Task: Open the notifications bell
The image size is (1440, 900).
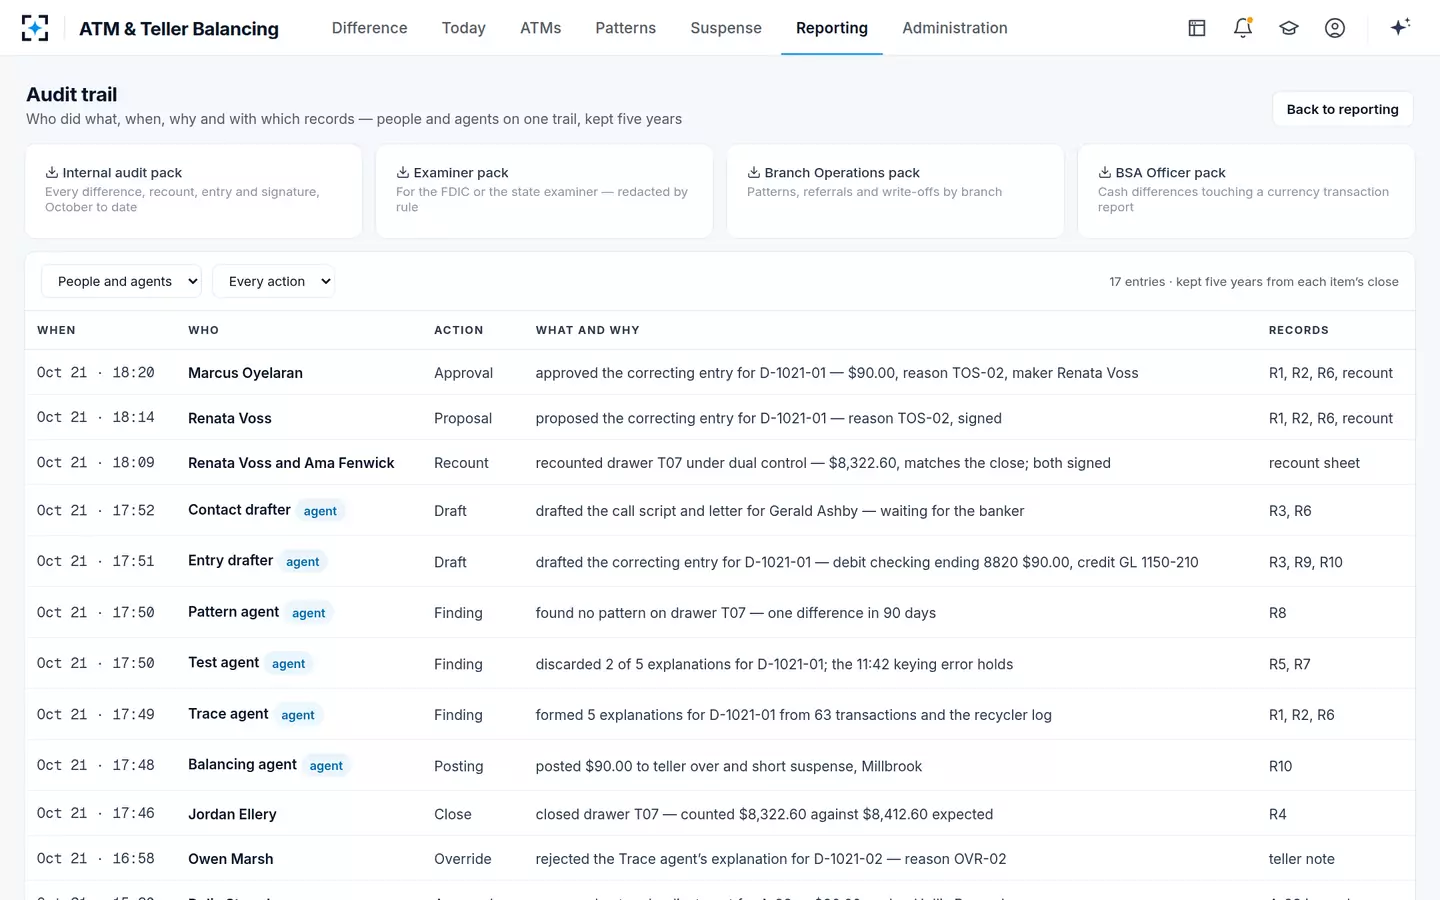Action: click(x=1243, y=28)
